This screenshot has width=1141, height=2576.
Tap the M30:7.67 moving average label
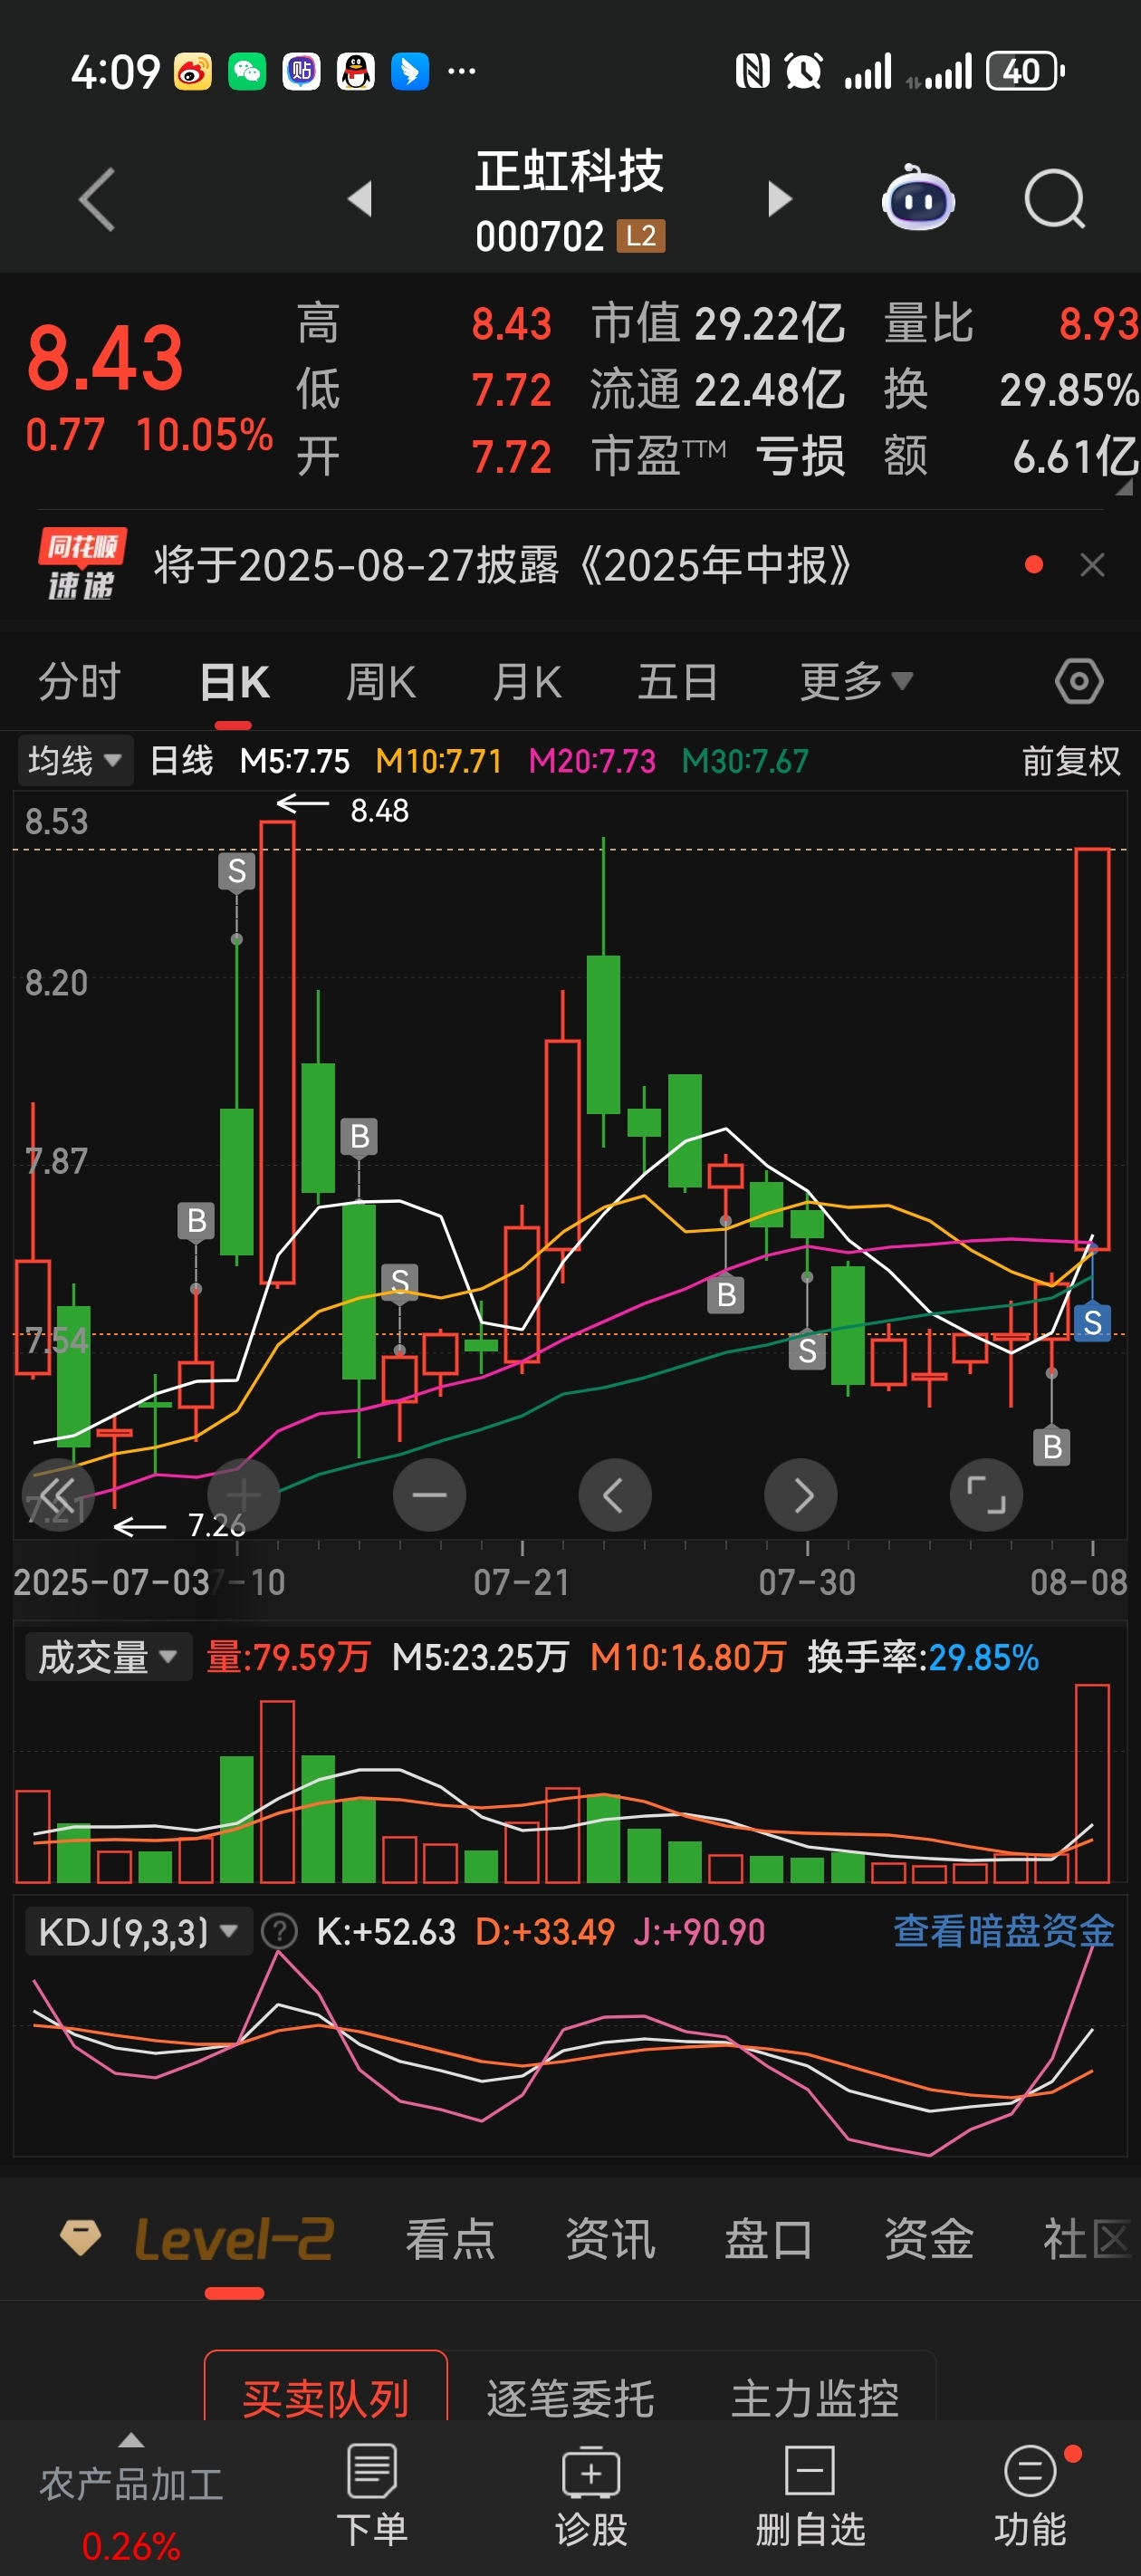click(x=745, y=761)
